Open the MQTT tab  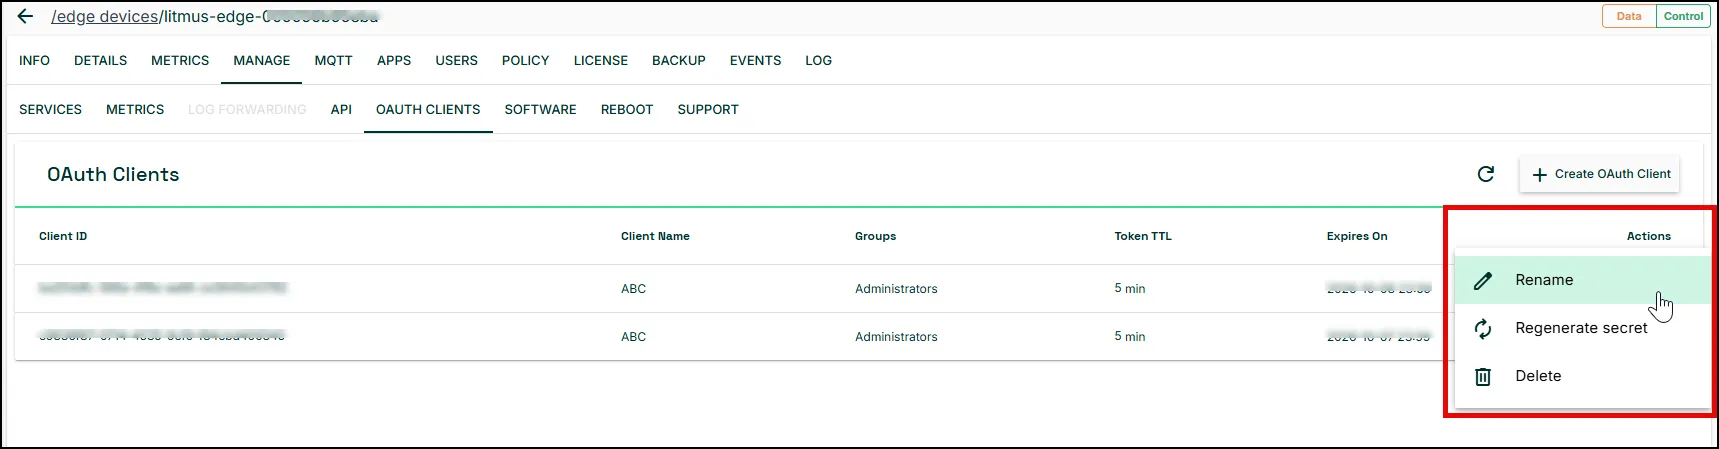click(x=334, y=60)
